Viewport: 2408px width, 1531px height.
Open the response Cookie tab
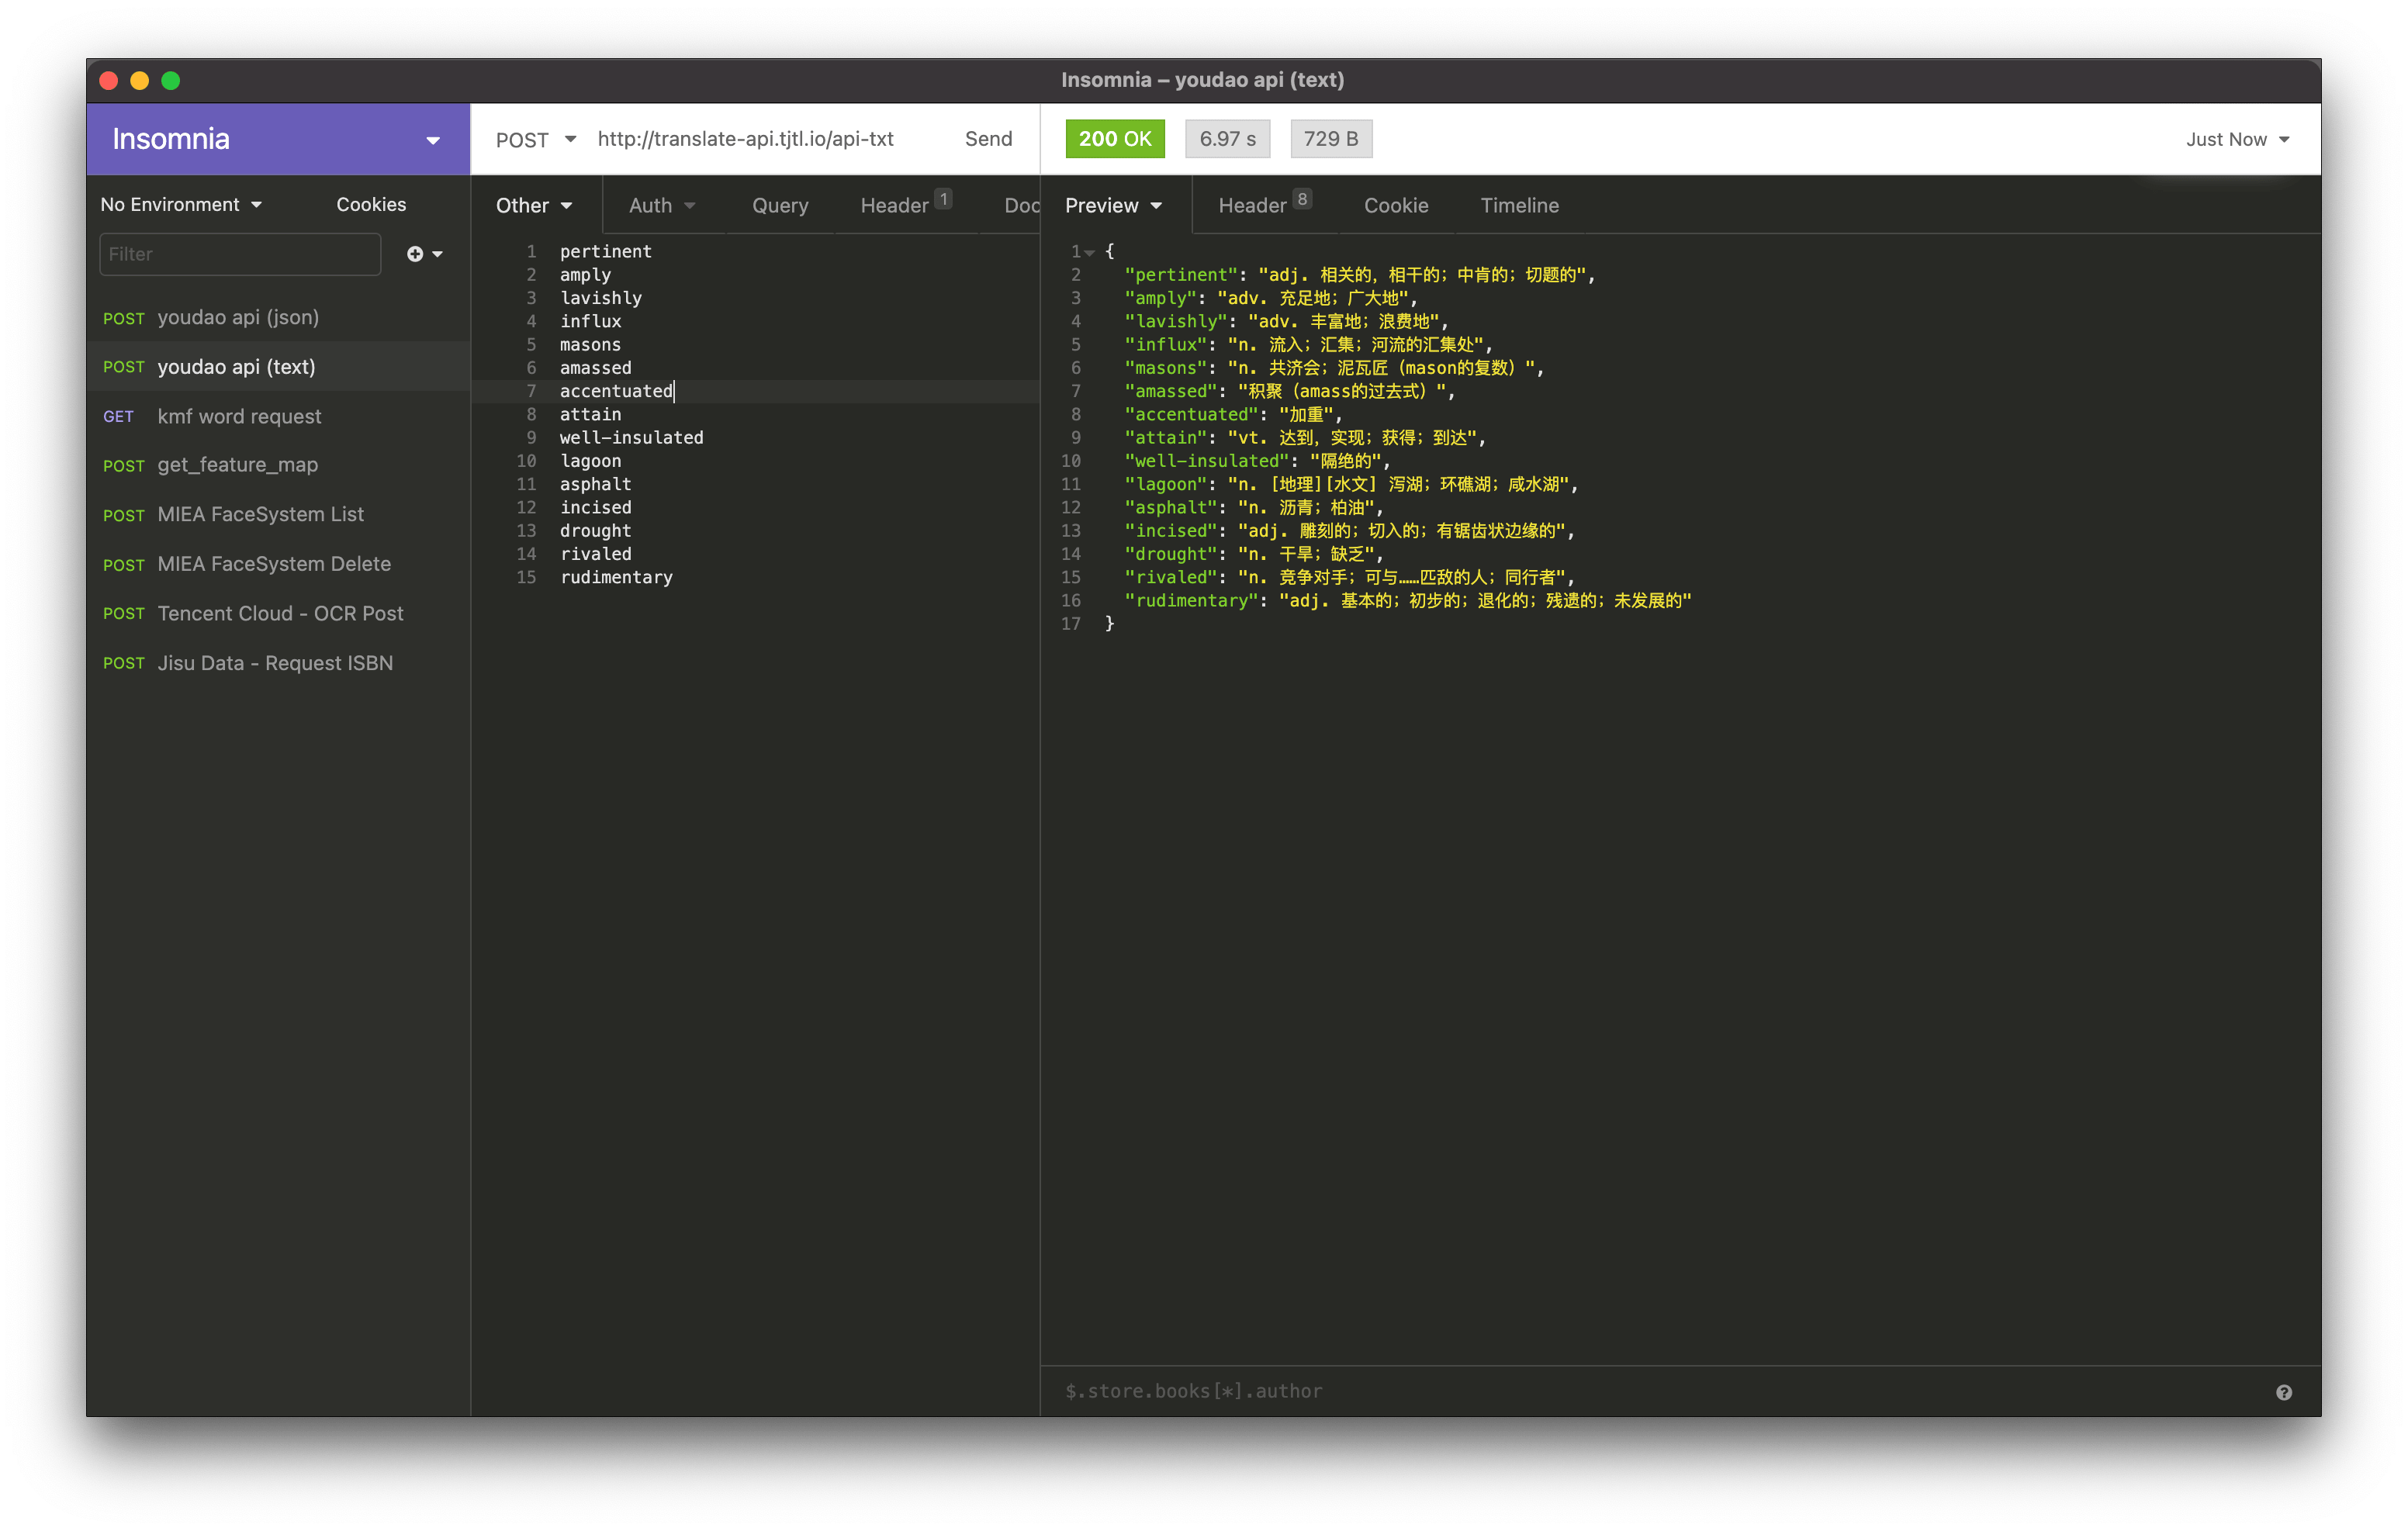[1395, 206]
